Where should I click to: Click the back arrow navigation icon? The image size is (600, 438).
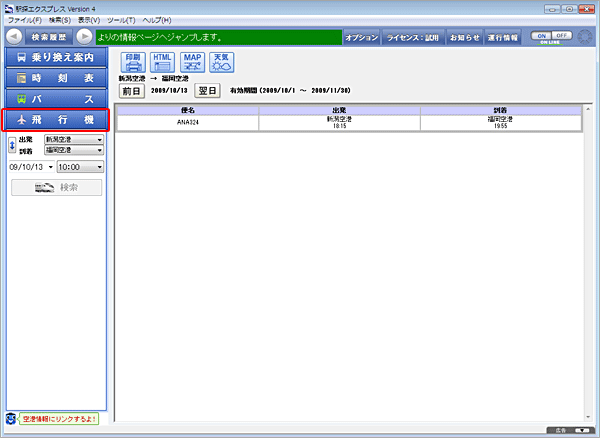point(14,37)
